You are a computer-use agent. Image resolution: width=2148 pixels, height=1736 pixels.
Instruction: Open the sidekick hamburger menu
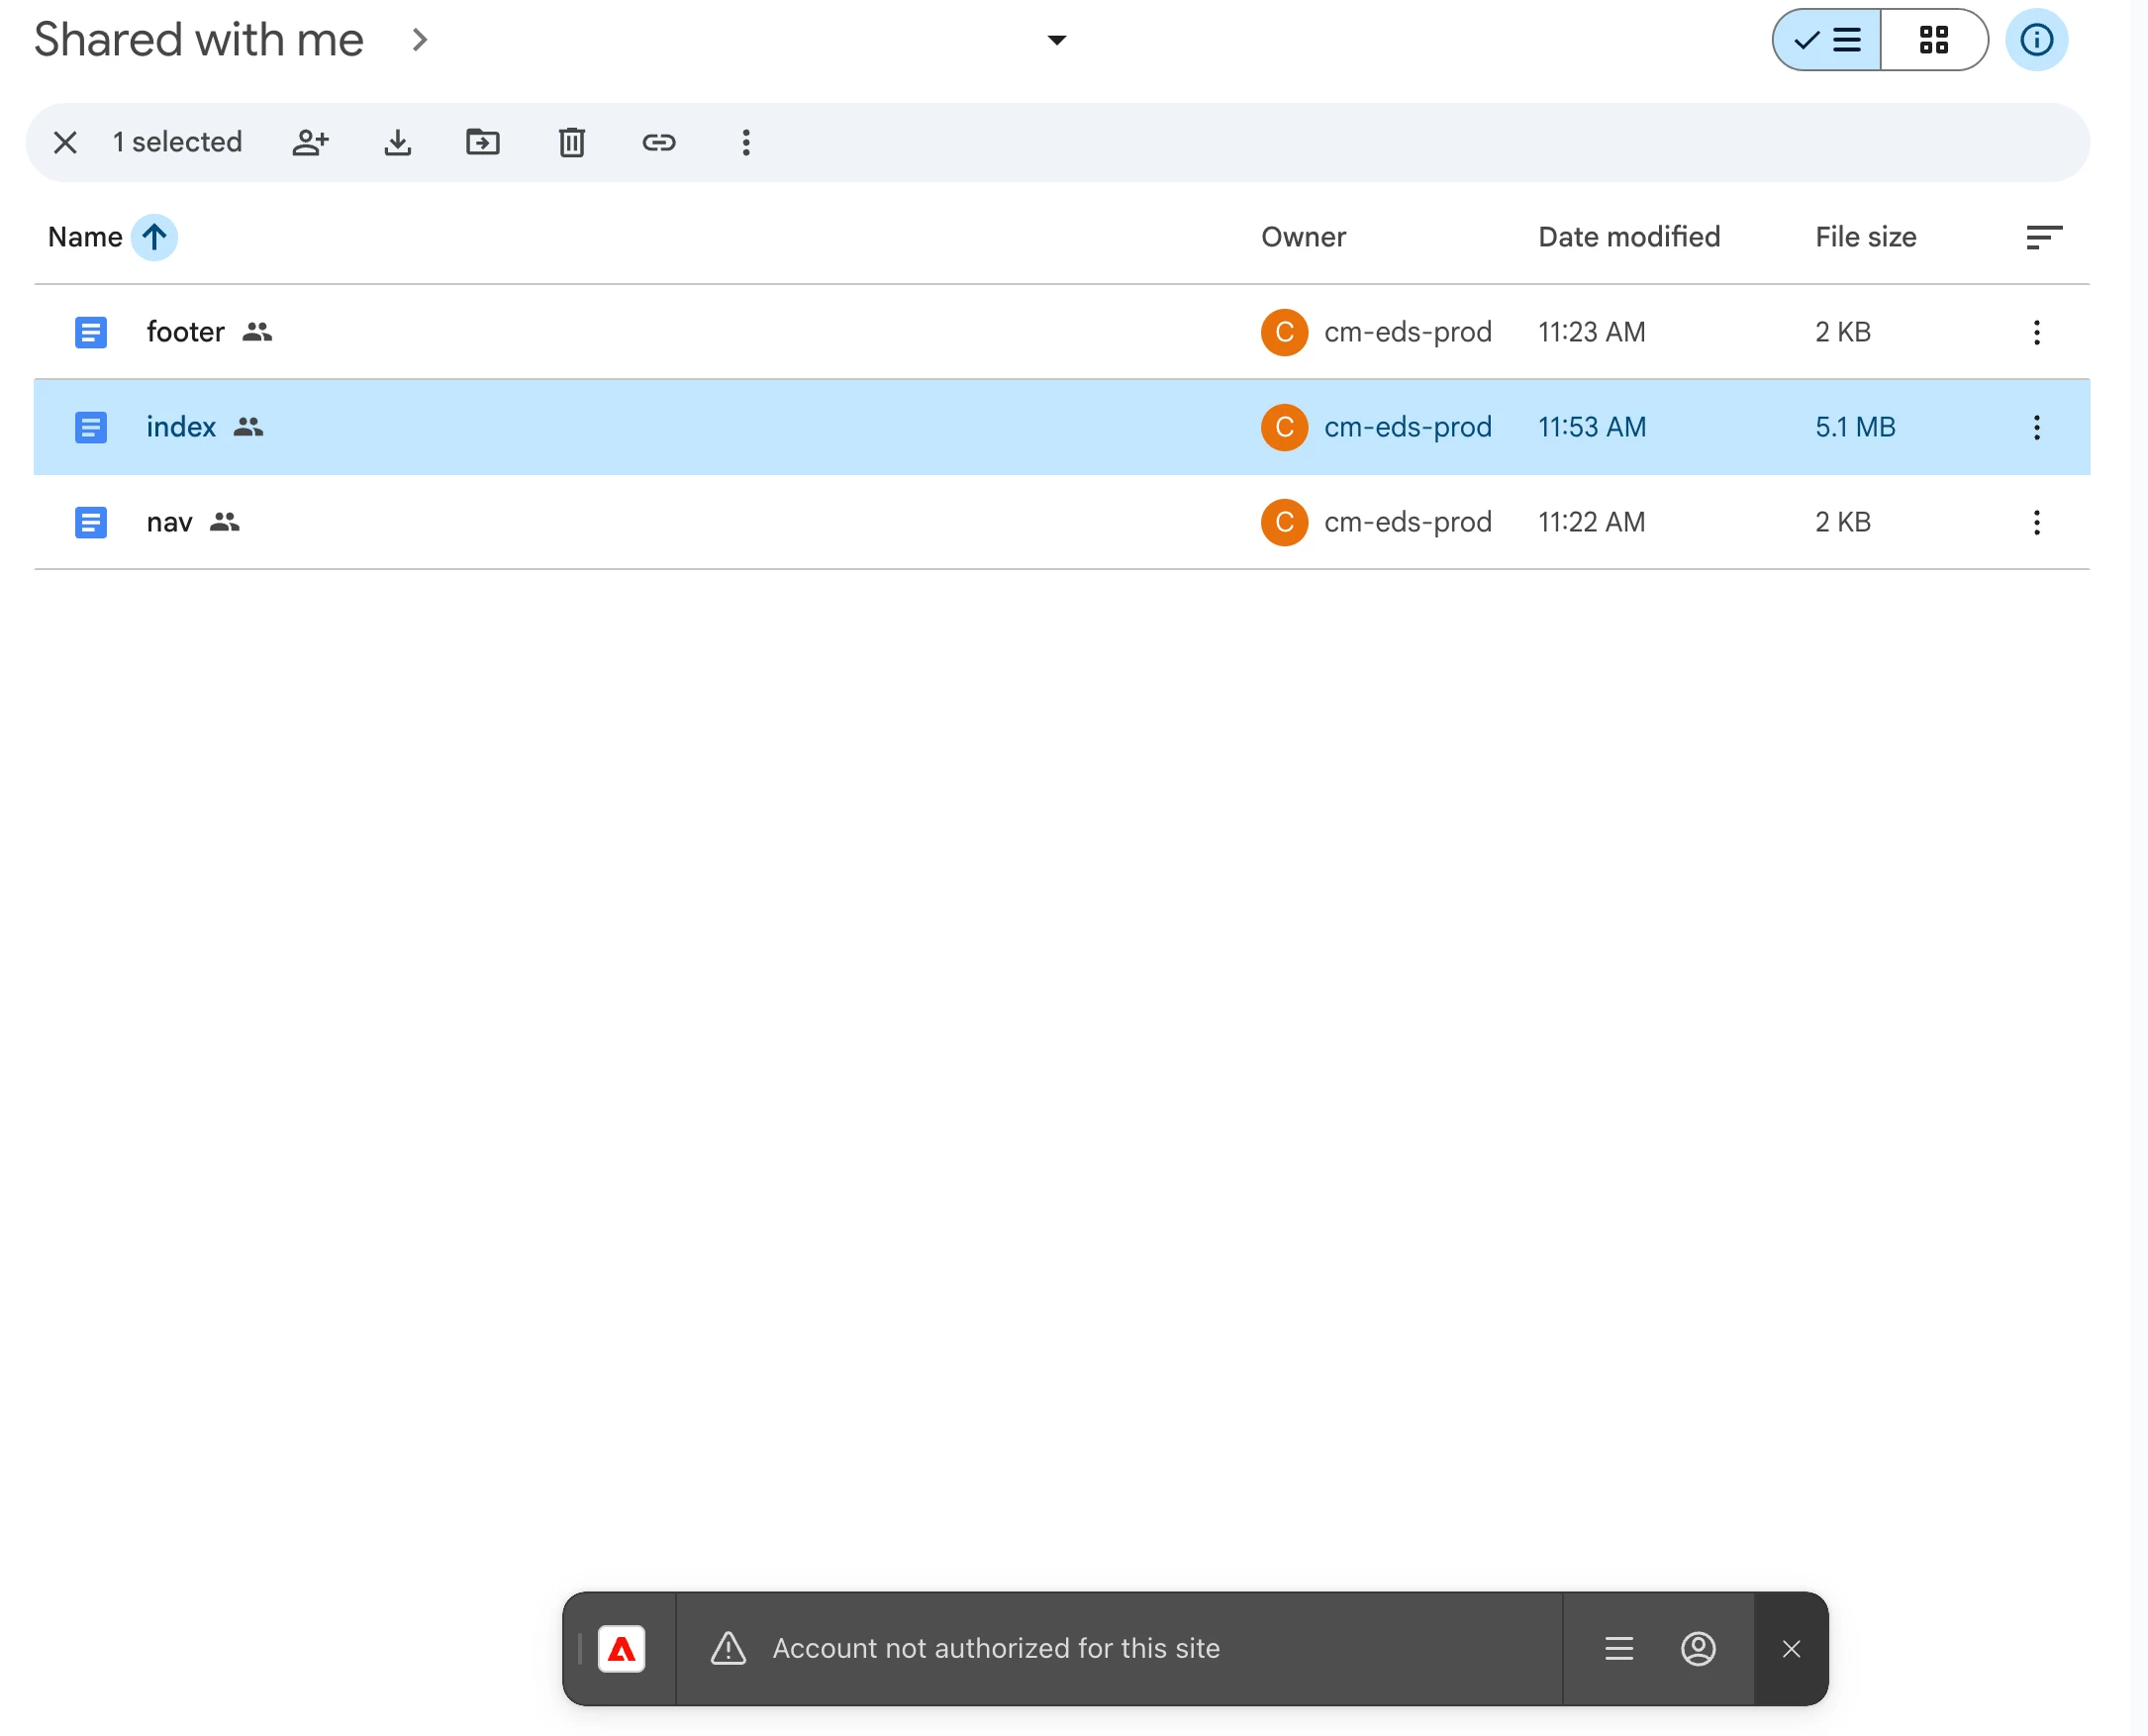(1618, 1649)
